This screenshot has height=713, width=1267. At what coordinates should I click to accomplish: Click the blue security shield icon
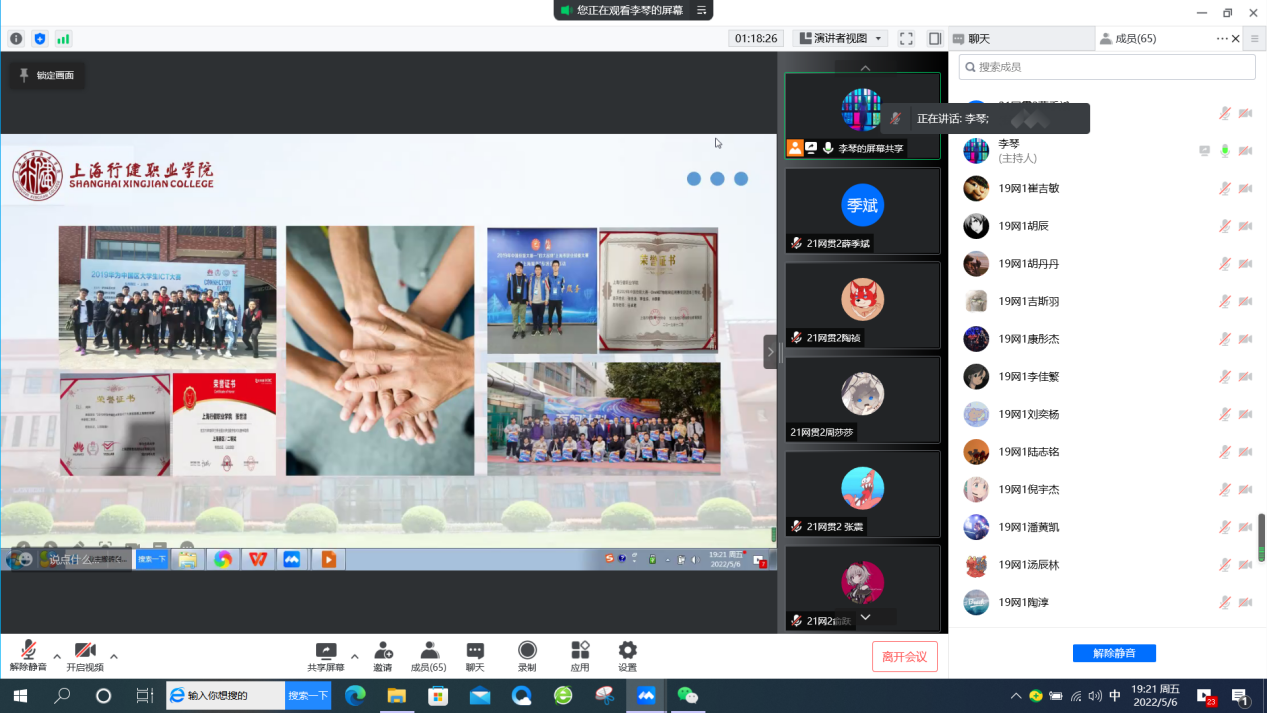pos(40,39)
